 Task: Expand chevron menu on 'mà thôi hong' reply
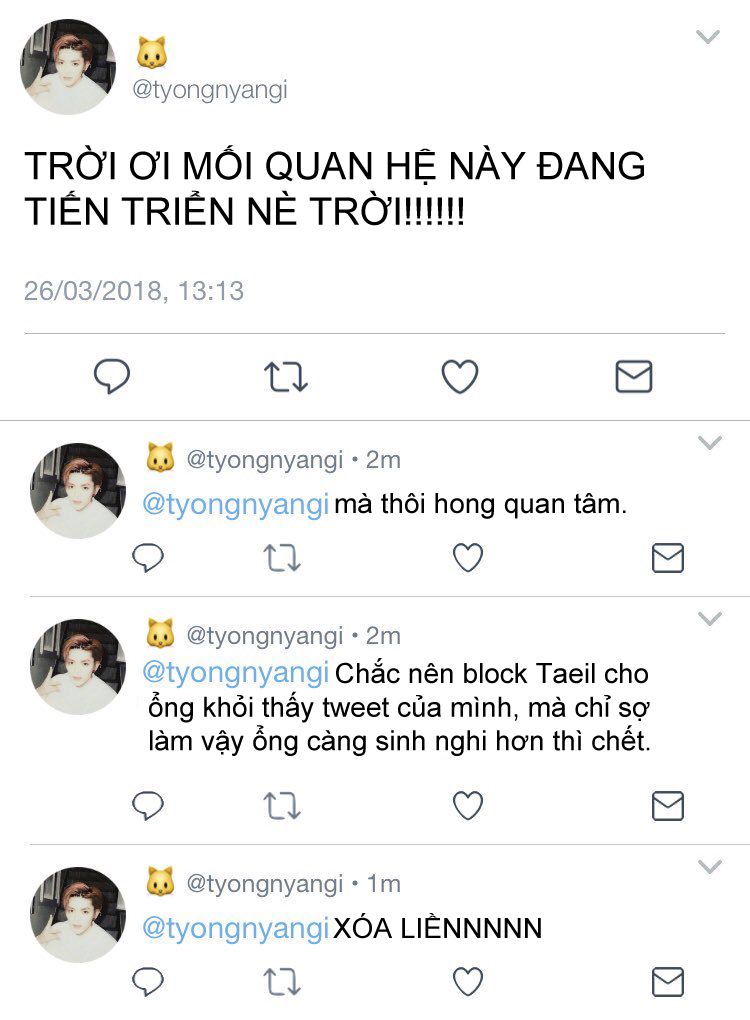pyautogui.click(x=709, y=443)
